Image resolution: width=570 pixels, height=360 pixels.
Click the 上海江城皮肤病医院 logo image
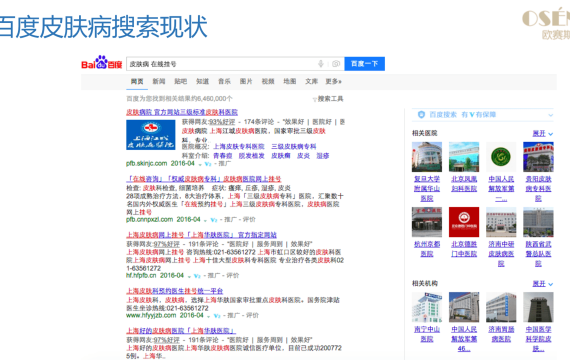150,135
